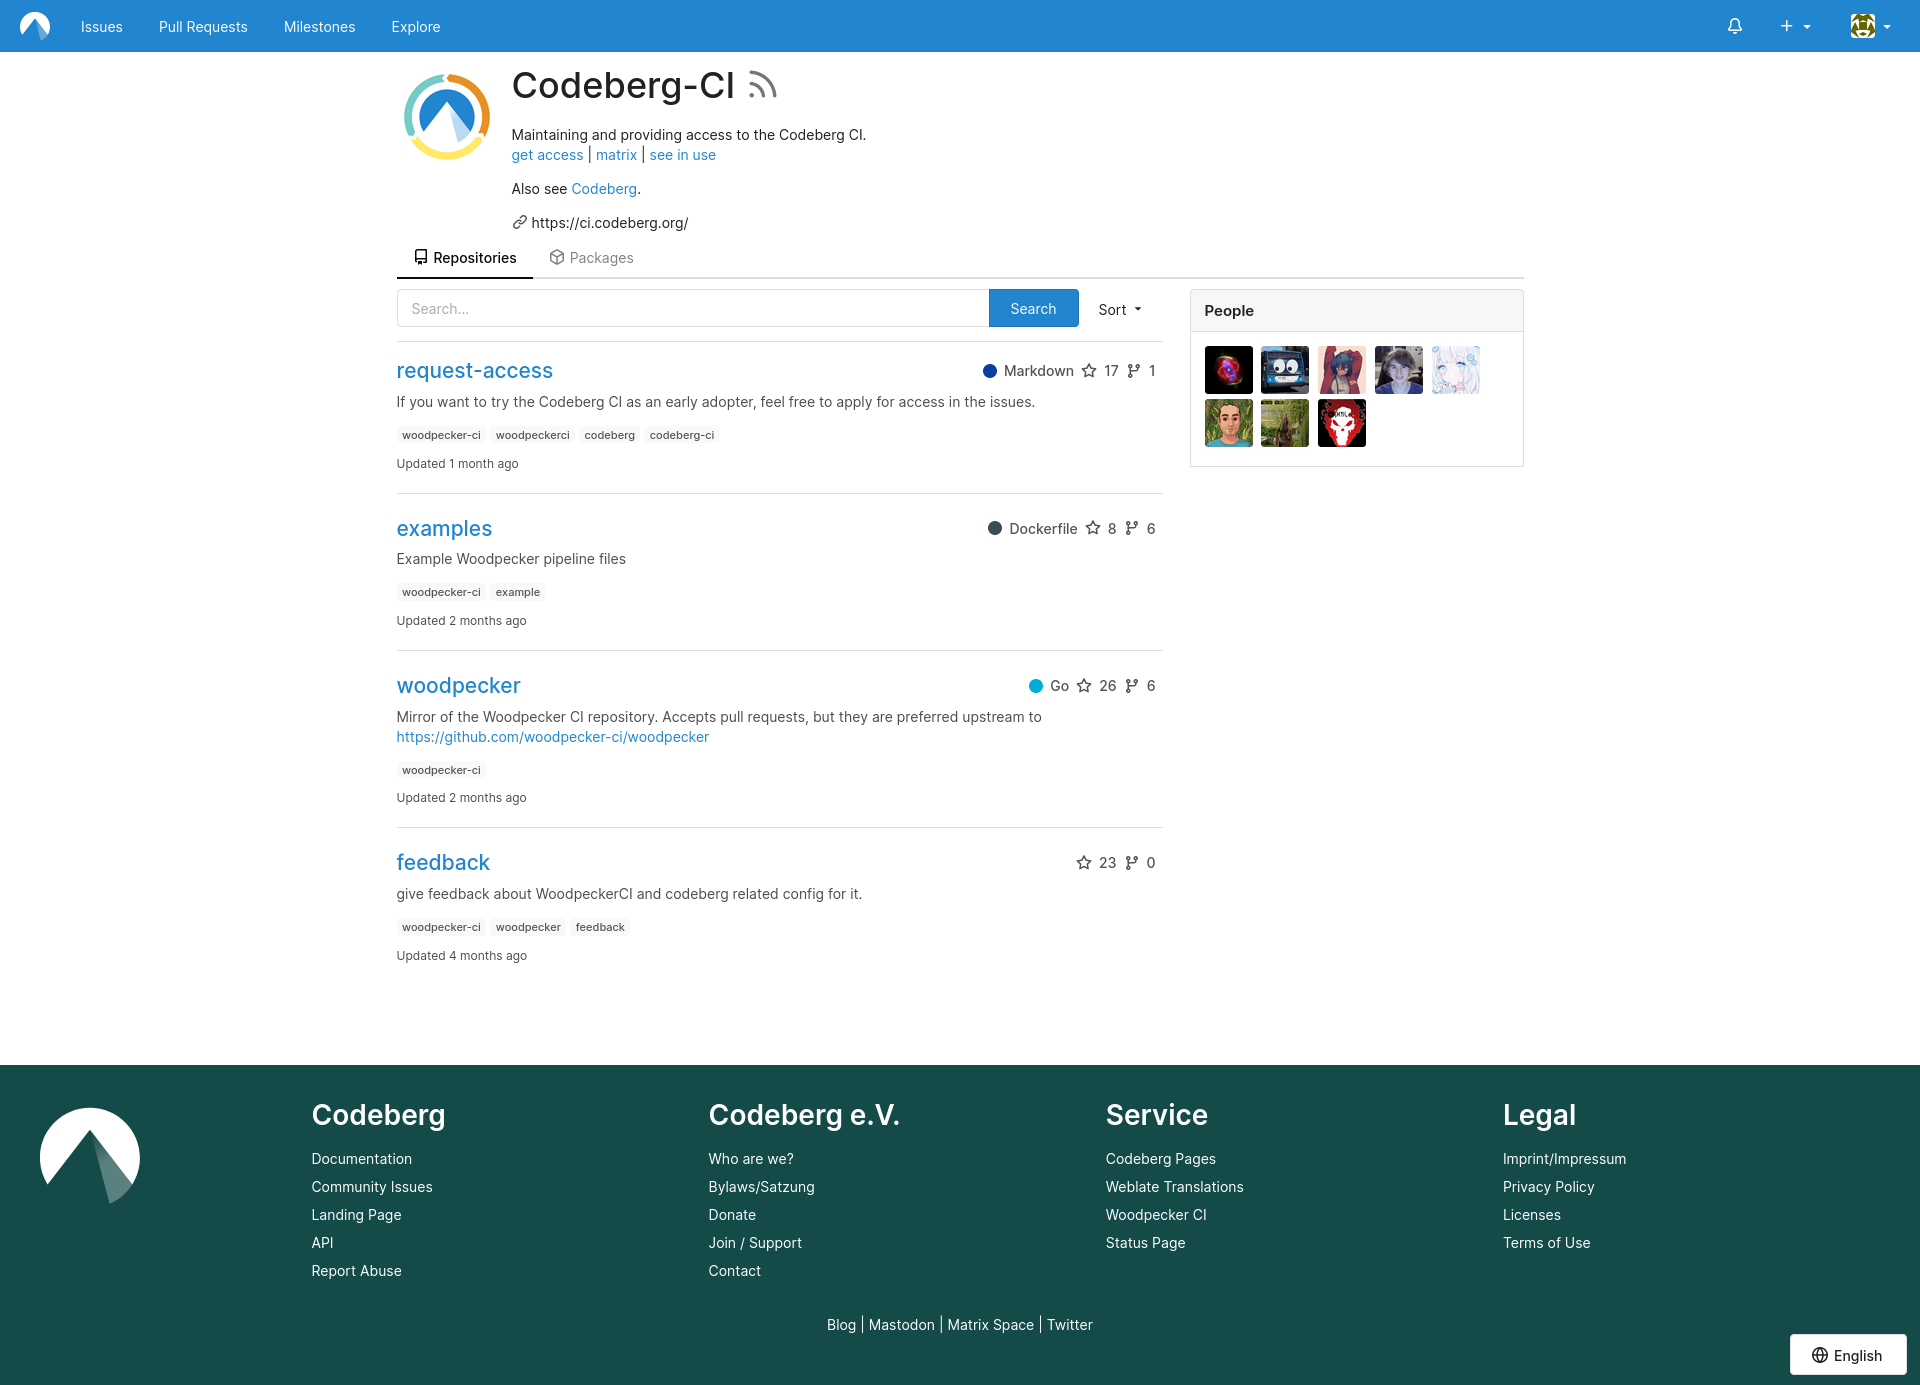Expand the Sort dropdown
The width and height of the screenshot is (1920, 1385).
tap(1120, 310)
